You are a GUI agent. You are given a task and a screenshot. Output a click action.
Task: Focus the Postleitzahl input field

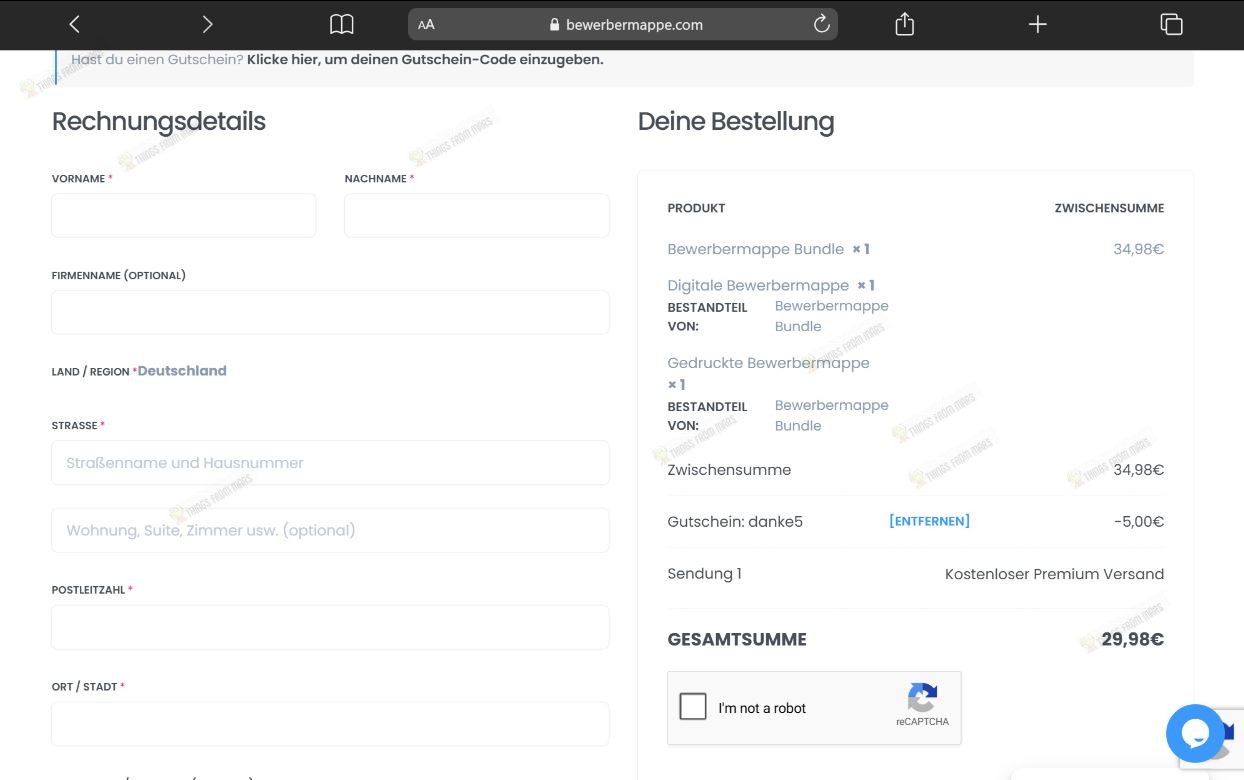(330, 627)
